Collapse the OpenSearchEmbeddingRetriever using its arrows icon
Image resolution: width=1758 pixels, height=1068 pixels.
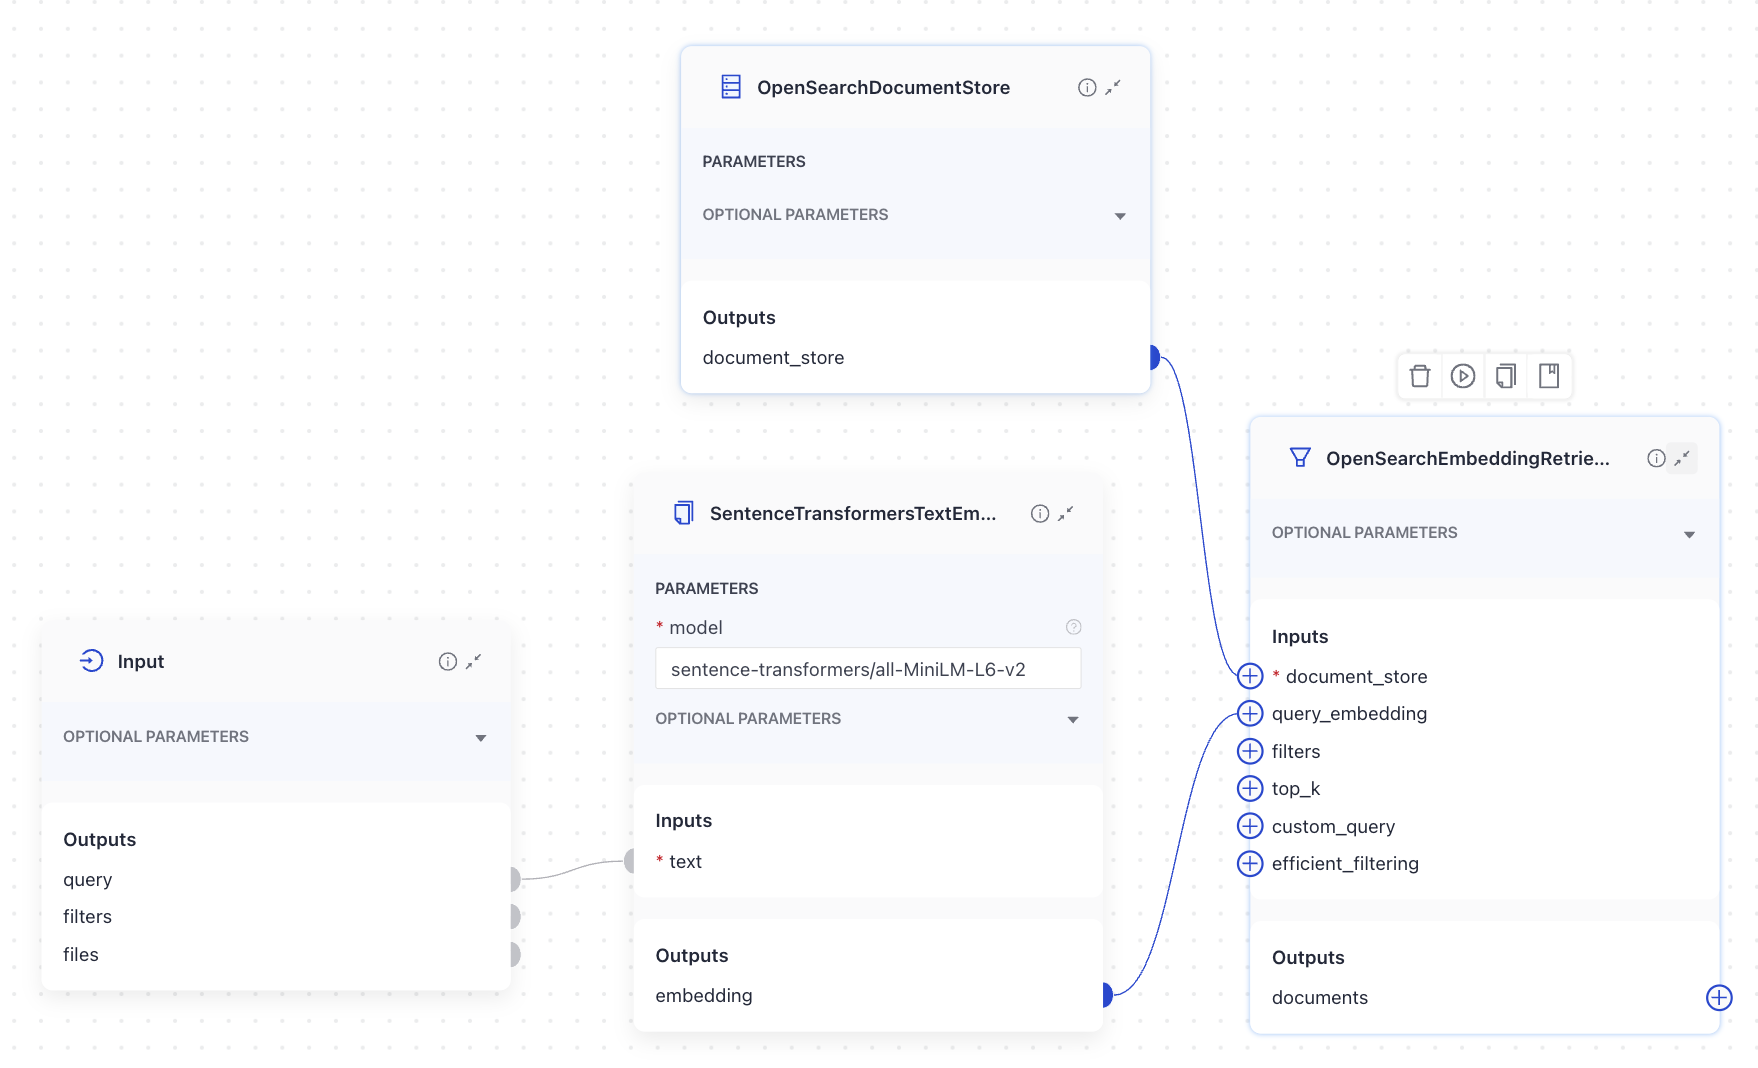click(1681, 457)
